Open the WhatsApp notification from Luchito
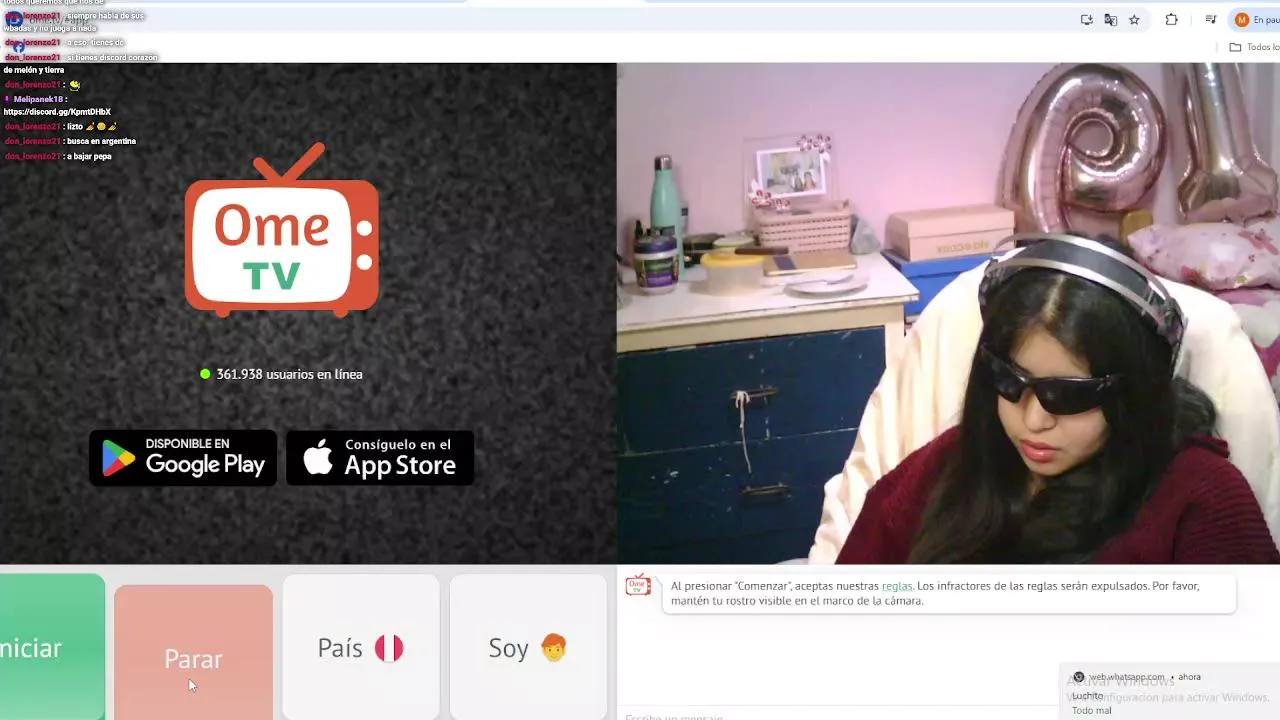Screen dimensions: 1280x720 [1170, 693]
